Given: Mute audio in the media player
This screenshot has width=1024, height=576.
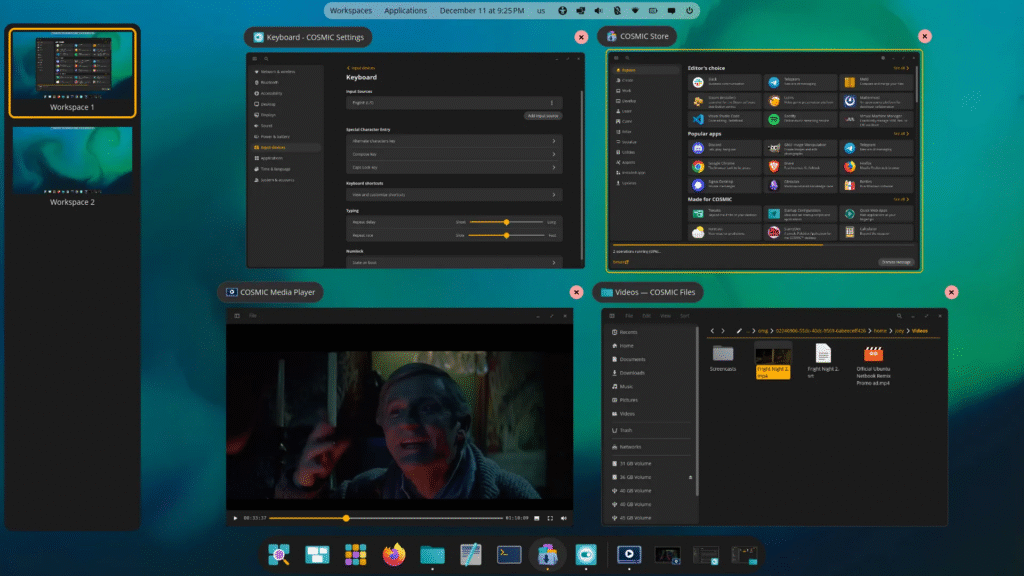Looking at the screenshot, I should click(x=563, y=518).
